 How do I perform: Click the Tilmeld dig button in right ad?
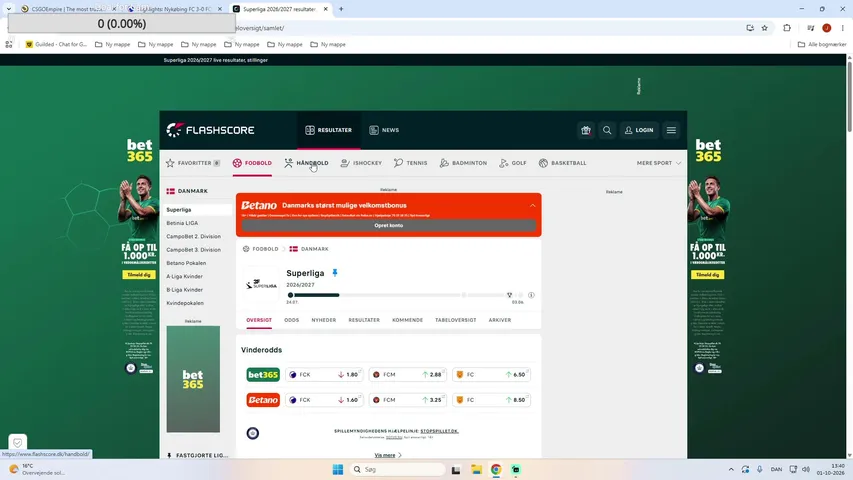(707, 275)
